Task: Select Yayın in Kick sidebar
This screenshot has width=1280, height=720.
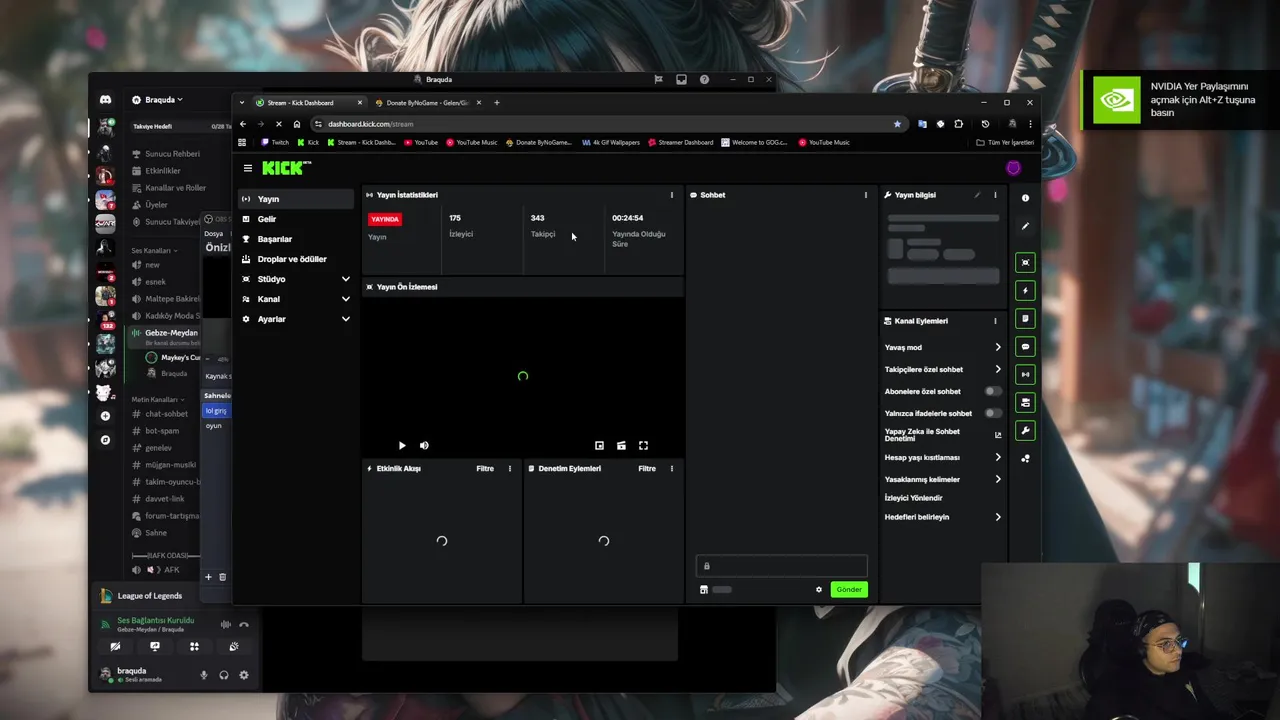Action: click(x=295, y=199)
